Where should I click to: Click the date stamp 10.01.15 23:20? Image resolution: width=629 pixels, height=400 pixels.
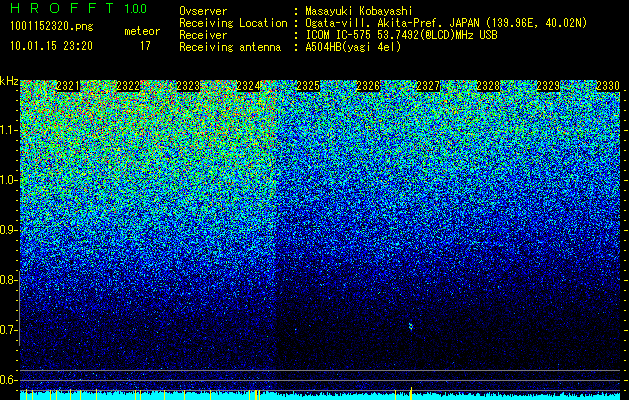(x=51, y=45)
